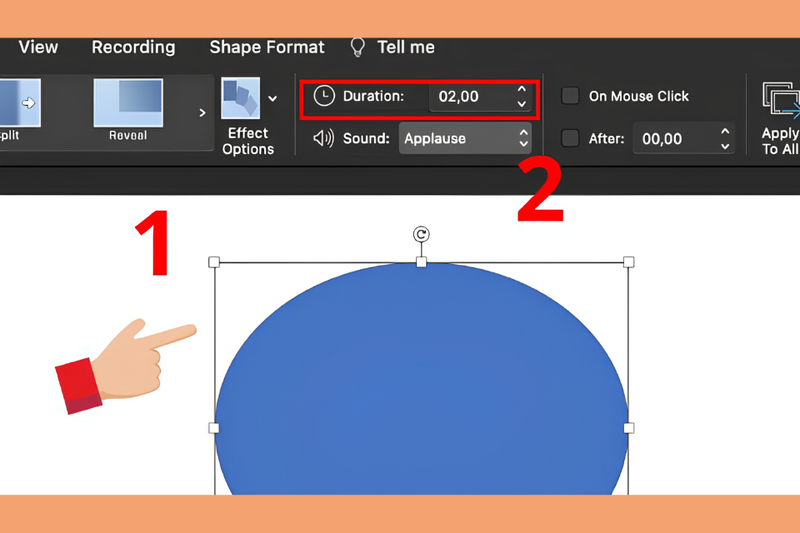Screen dimensions: 800x533
Task: Click the Tell me search box
Action: [406, 47]
